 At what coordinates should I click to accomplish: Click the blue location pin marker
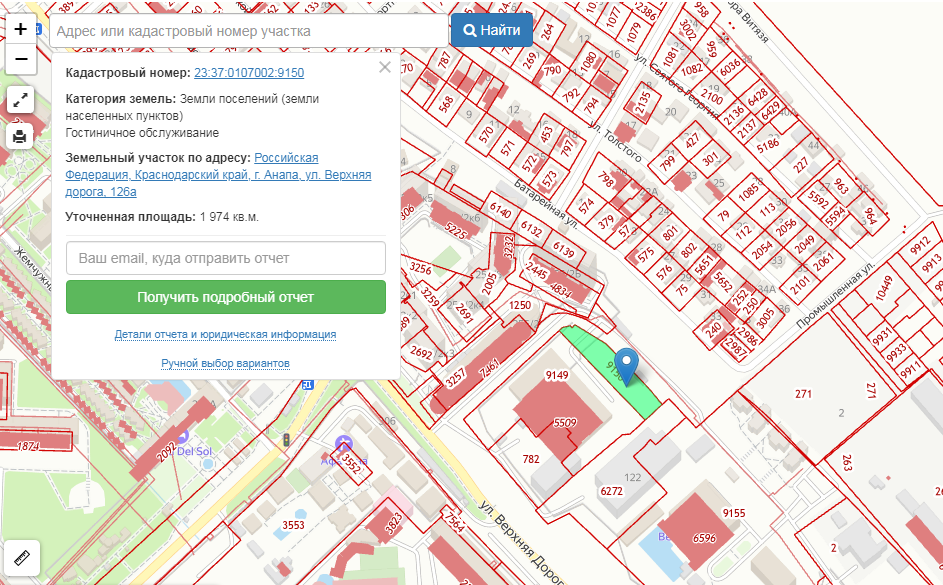click(627, 366)
